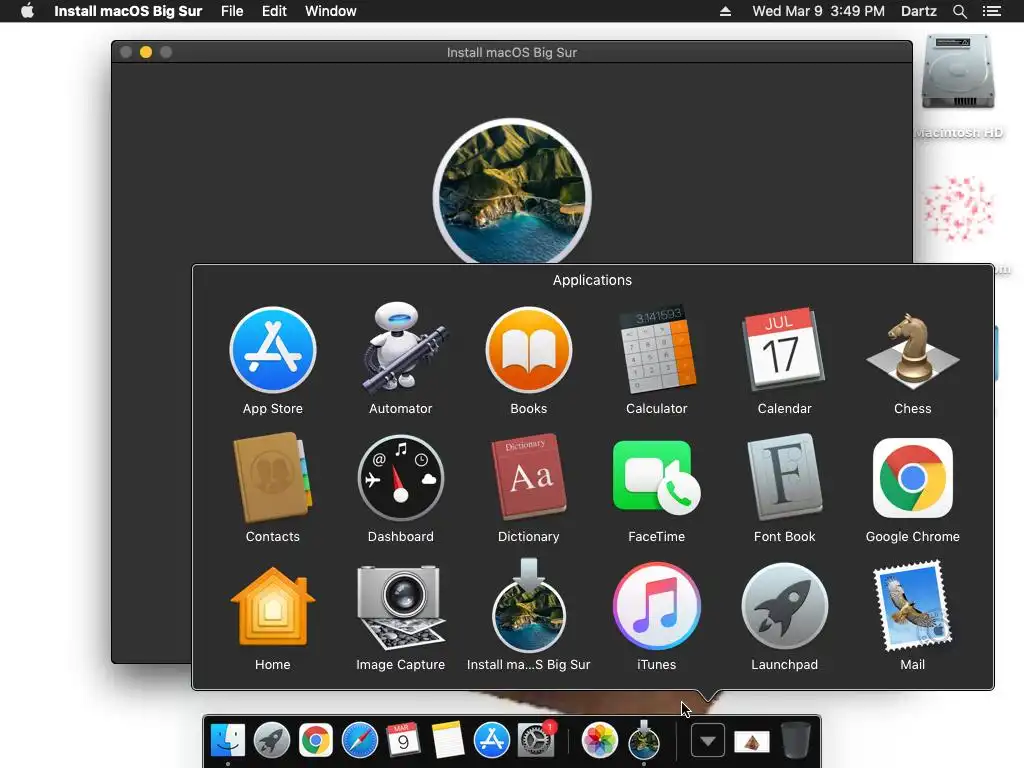
Task: Open the Books app icon
Action: (x=528, y=350)
